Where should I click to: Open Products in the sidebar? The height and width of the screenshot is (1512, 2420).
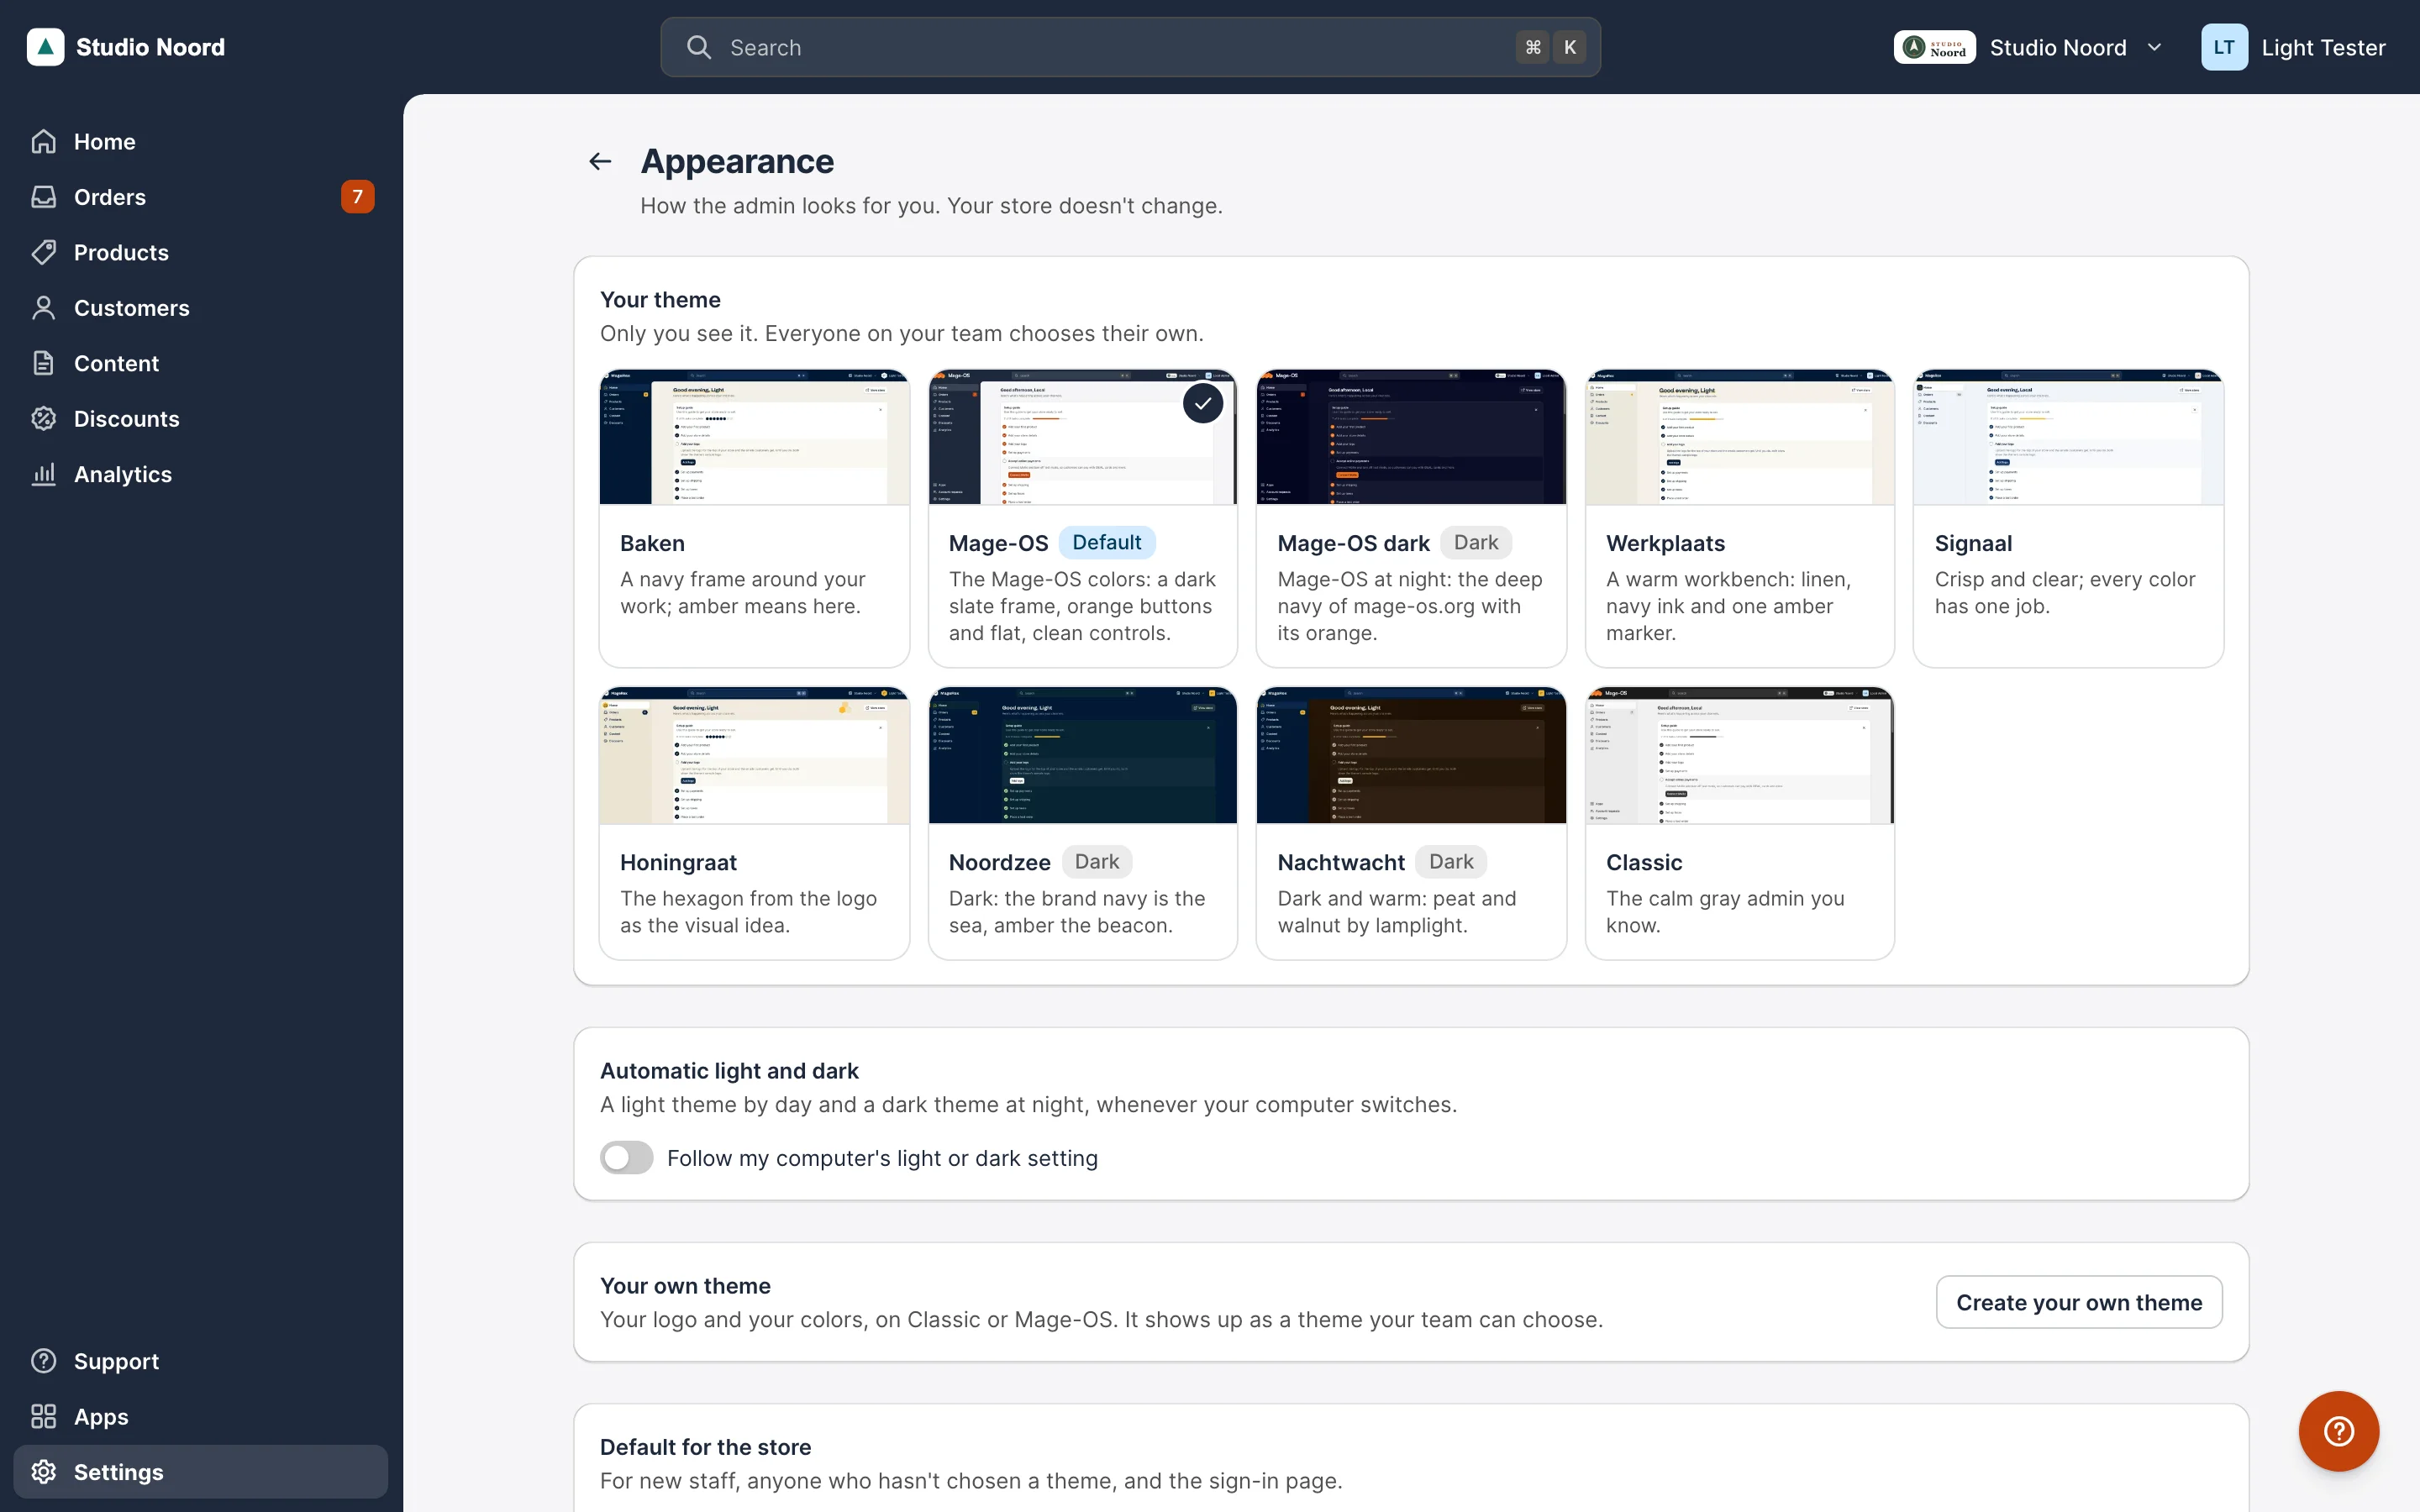click(201, 252)
